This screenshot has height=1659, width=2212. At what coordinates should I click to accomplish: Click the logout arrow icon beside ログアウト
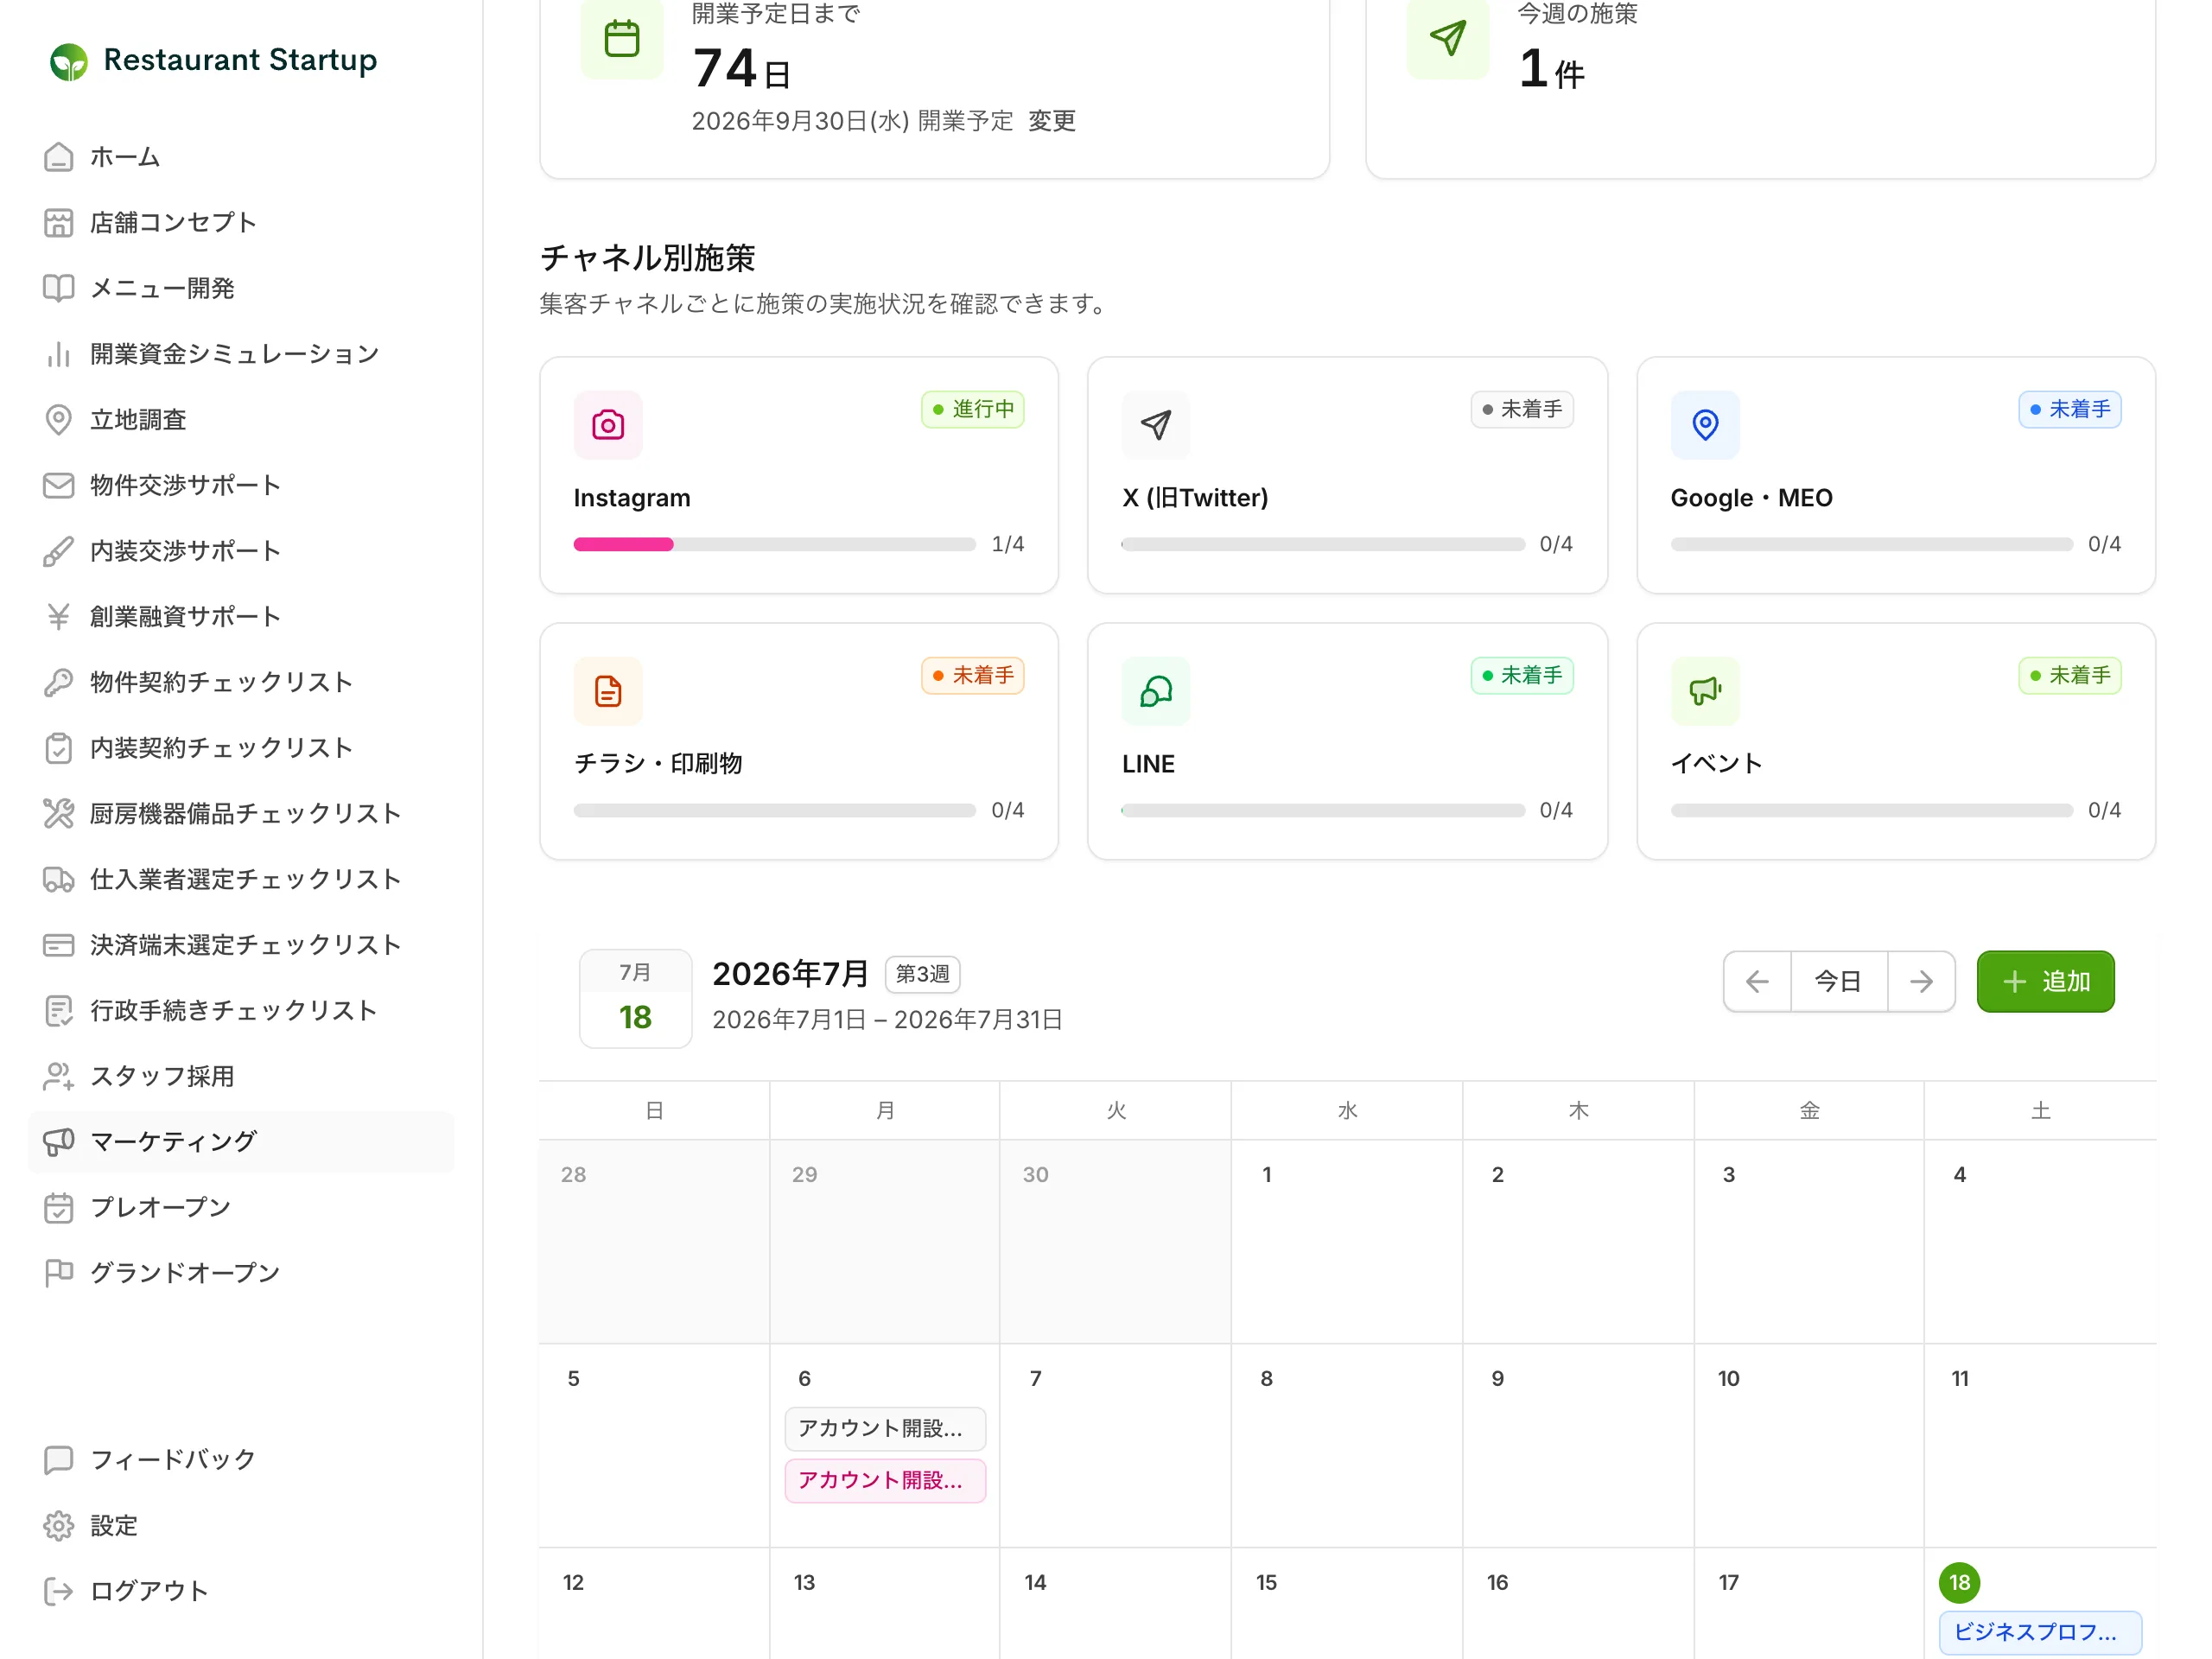click(59, 1591)
